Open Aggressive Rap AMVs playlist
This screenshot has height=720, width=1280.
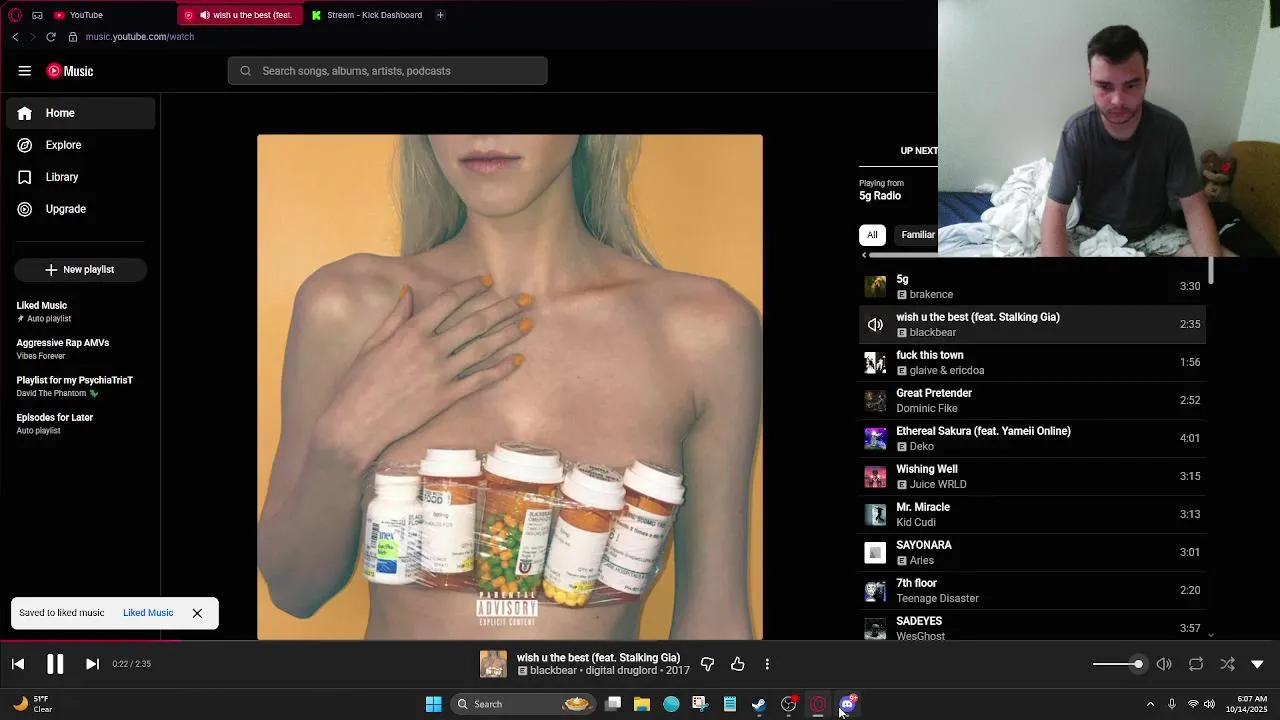[80, 349]
